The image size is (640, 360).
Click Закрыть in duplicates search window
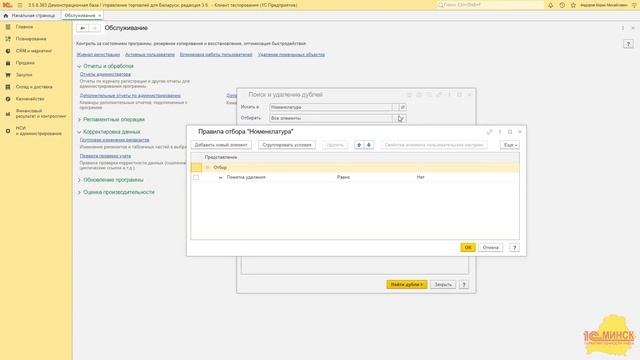[443, 285]
